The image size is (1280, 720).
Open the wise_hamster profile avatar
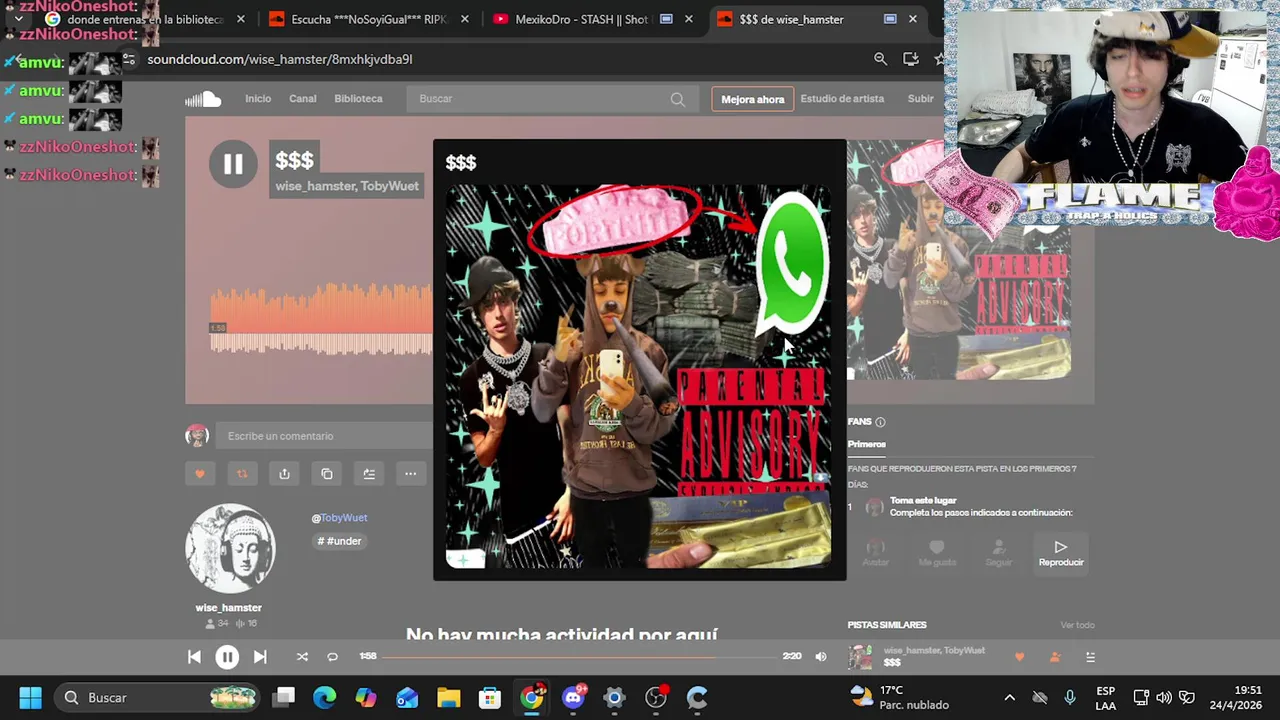(229, 548)
